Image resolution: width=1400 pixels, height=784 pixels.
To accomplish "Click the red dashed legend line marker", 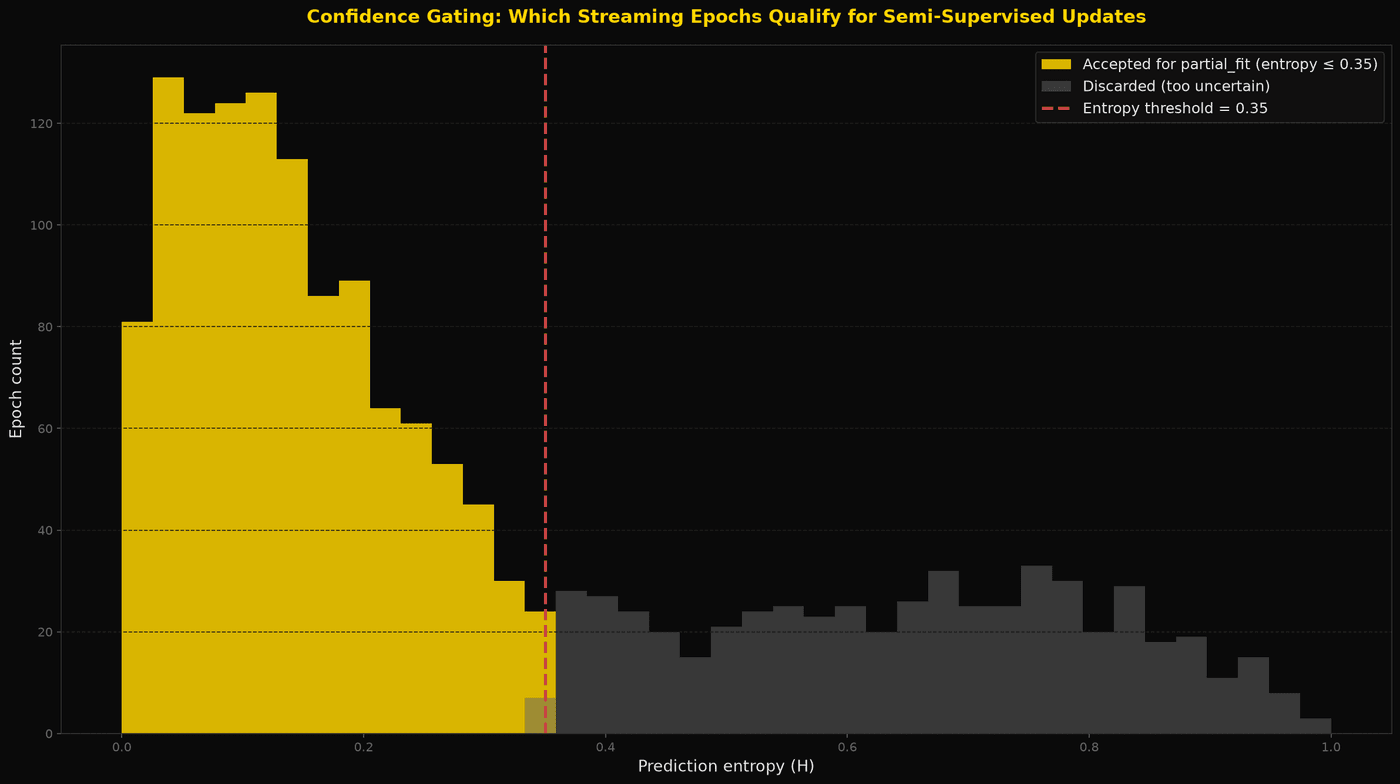I will [x=1056, y=108].
